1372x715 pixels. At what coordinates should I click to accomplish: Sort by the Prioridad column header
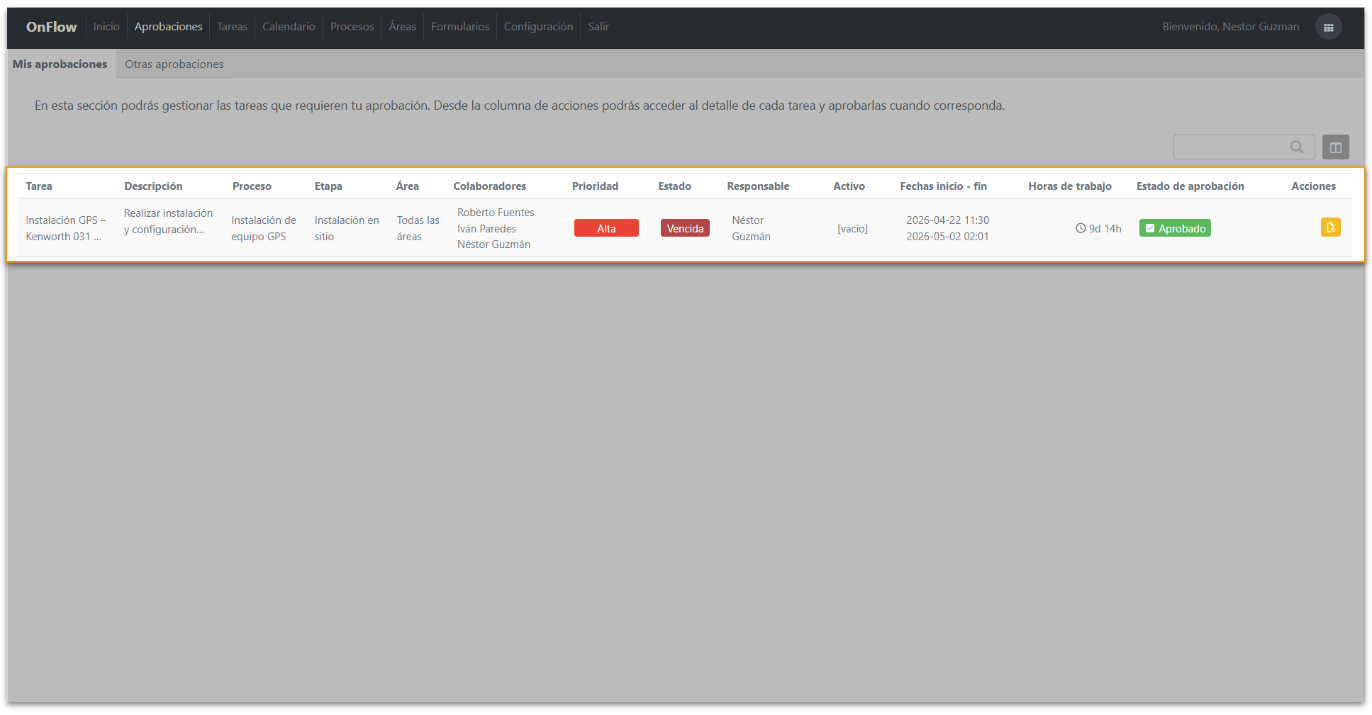click(595, 186)
